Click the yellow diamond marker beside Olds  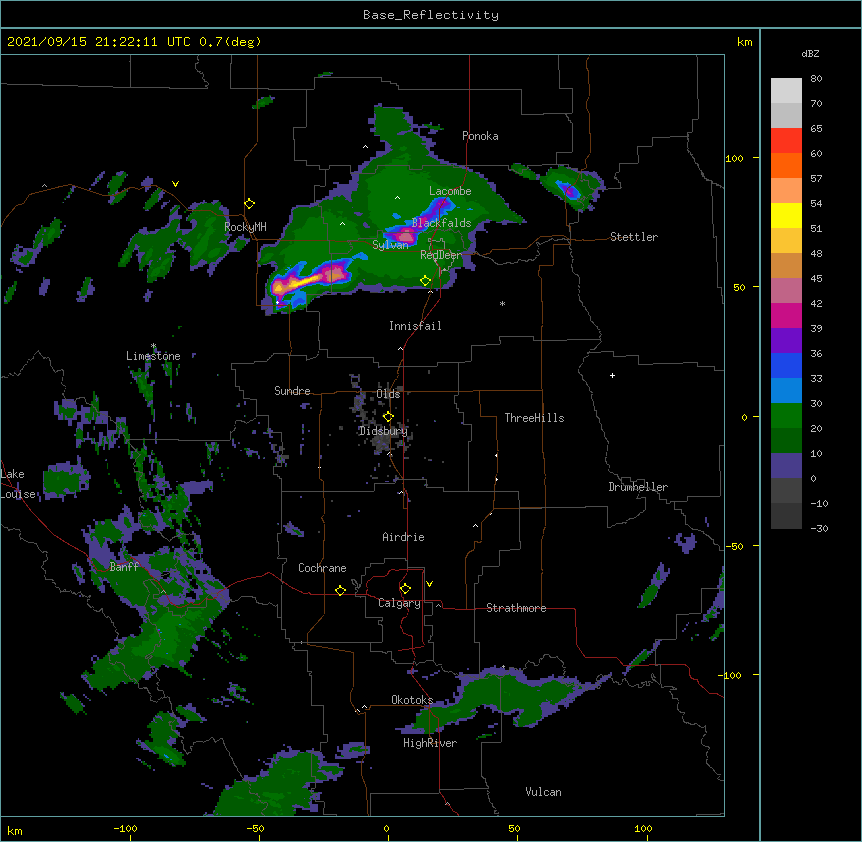click(388, 417)
